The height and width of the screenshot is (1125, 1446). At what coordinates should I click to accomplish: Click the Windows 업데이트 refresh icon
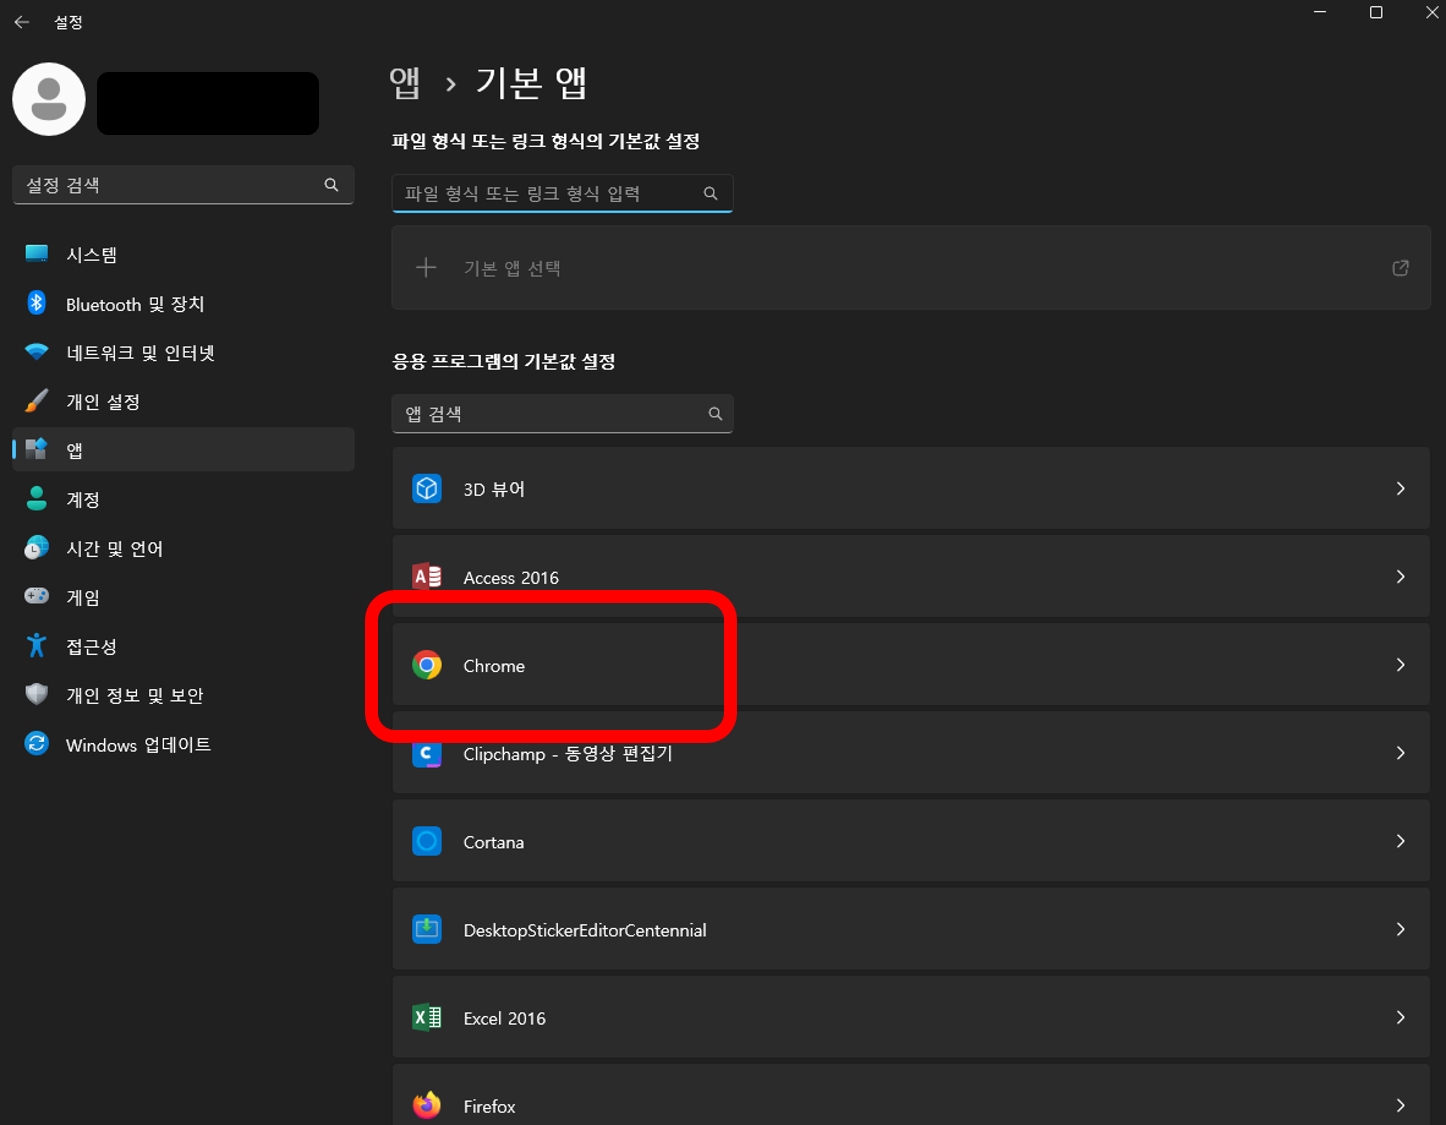pos(37,744)
